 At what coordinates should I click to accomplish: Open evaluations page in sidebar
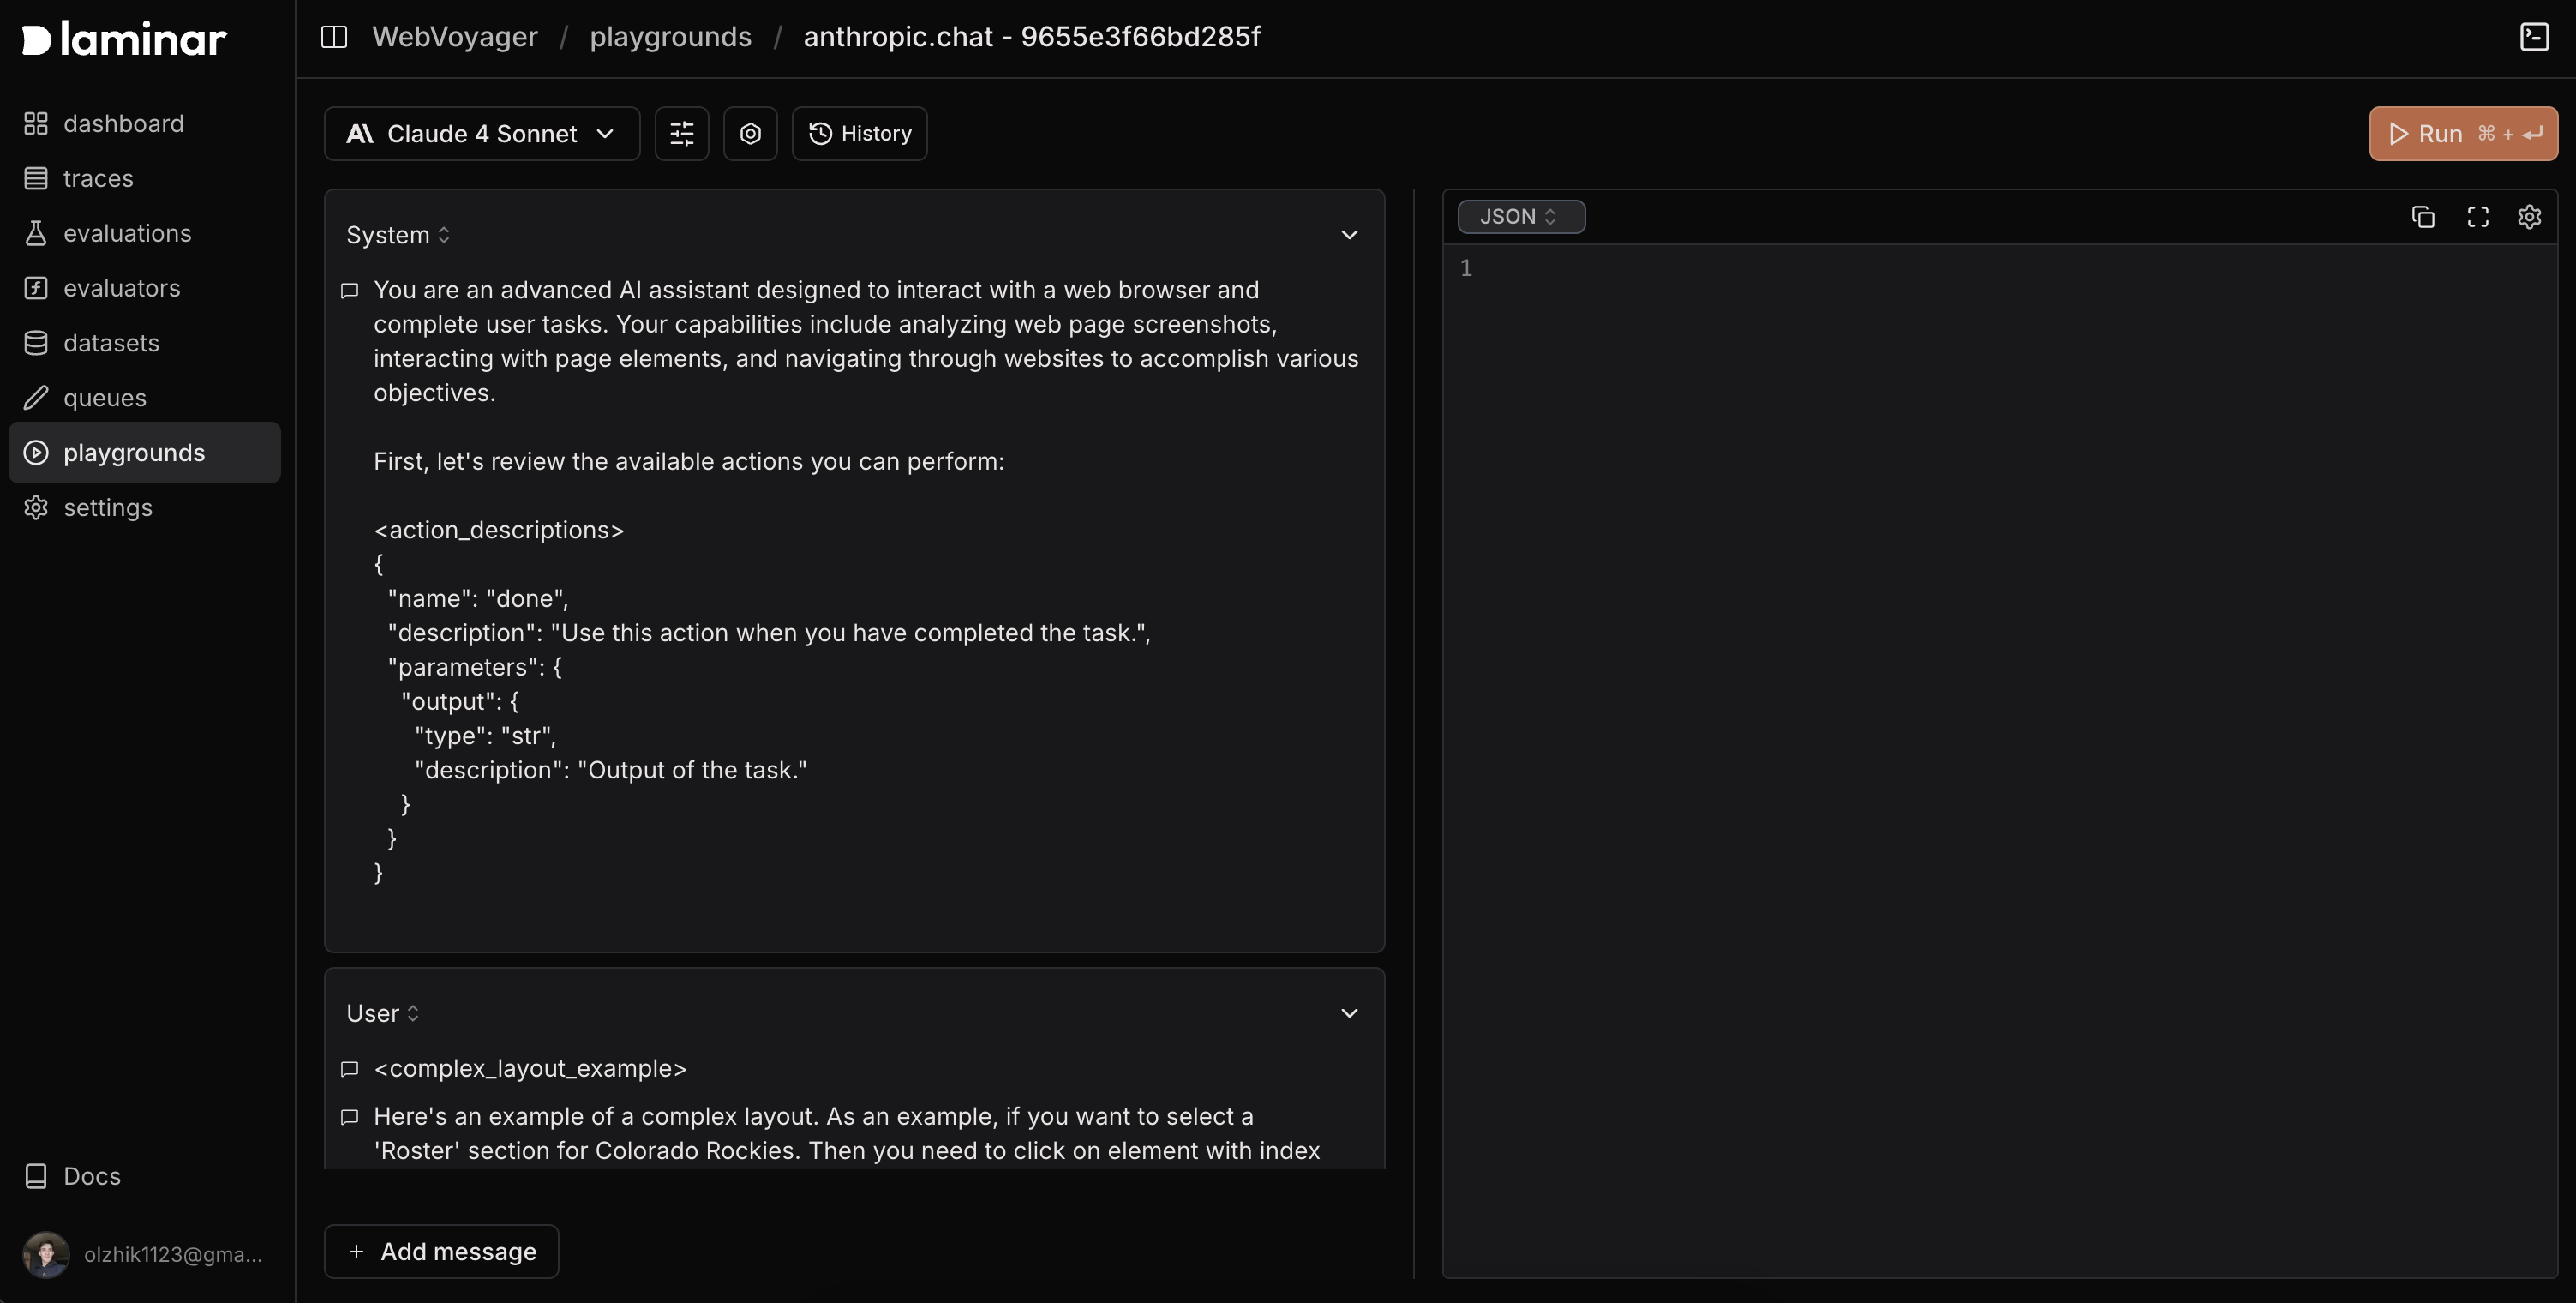[127, 233]
